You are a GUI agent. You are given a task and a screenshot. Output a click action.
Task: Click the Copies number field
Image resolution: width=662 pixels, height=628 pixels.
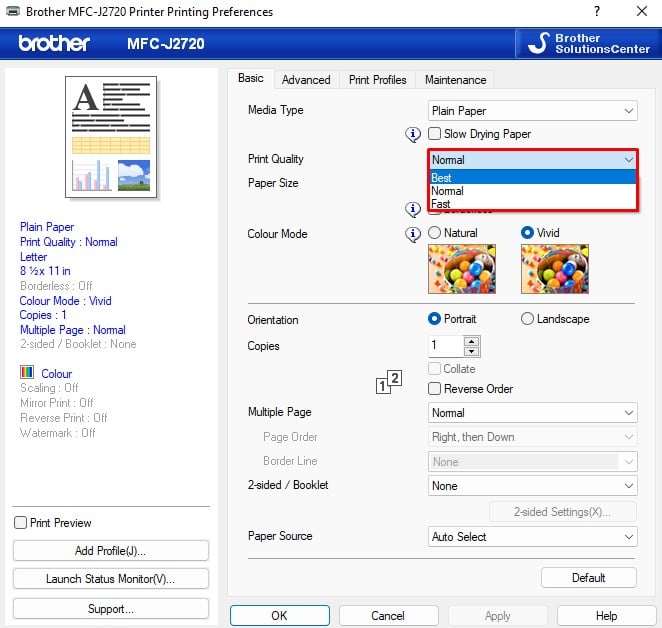pyautogui.click(x=446, y=345)
